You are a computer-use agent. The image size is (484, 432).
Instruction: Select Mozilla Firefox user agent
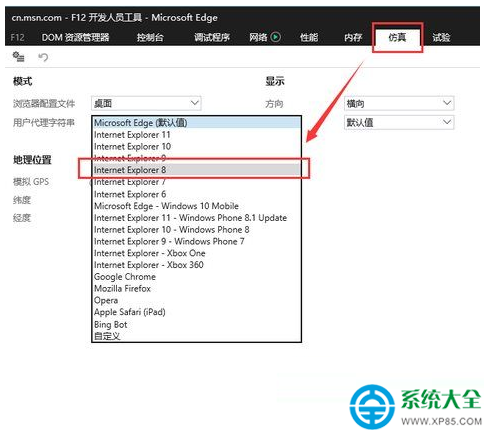click(196, 288)
